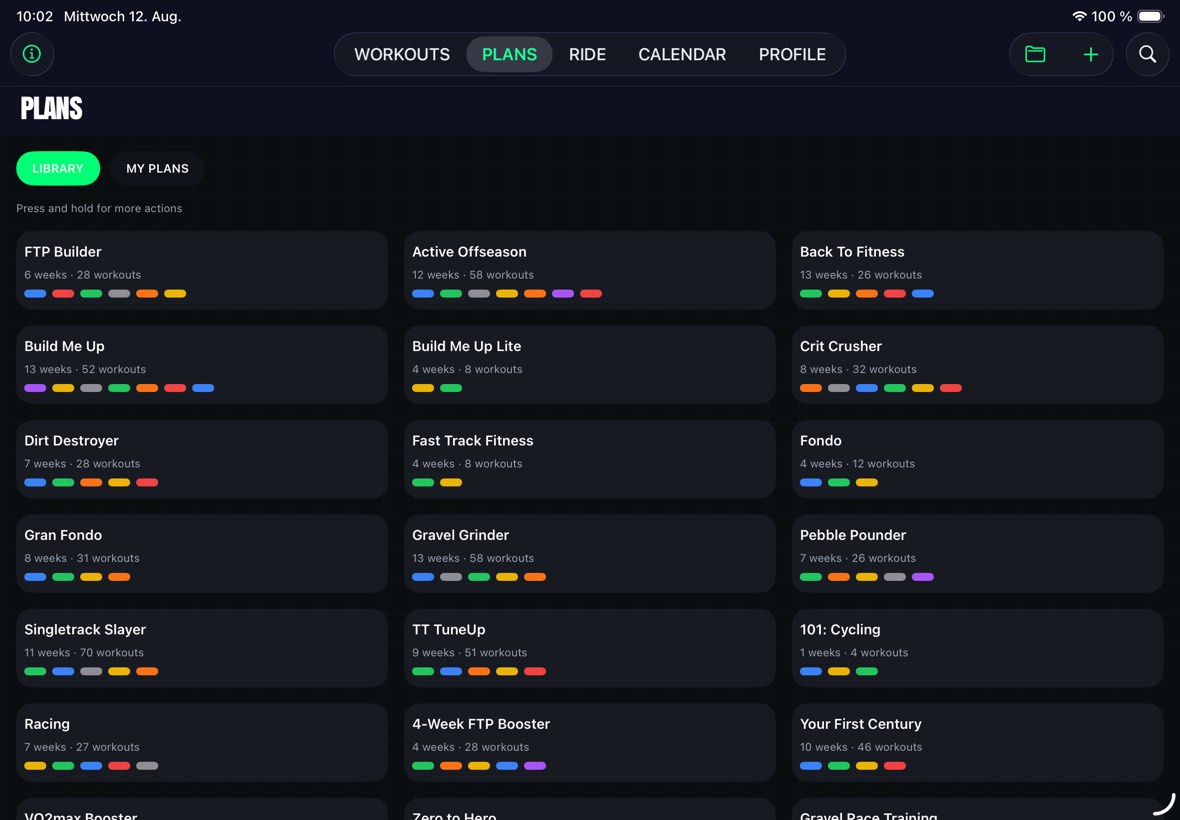Viewport: 1180px width, 820px height.
Task: Open the CALENDAR tab
Action: (682, 54)
